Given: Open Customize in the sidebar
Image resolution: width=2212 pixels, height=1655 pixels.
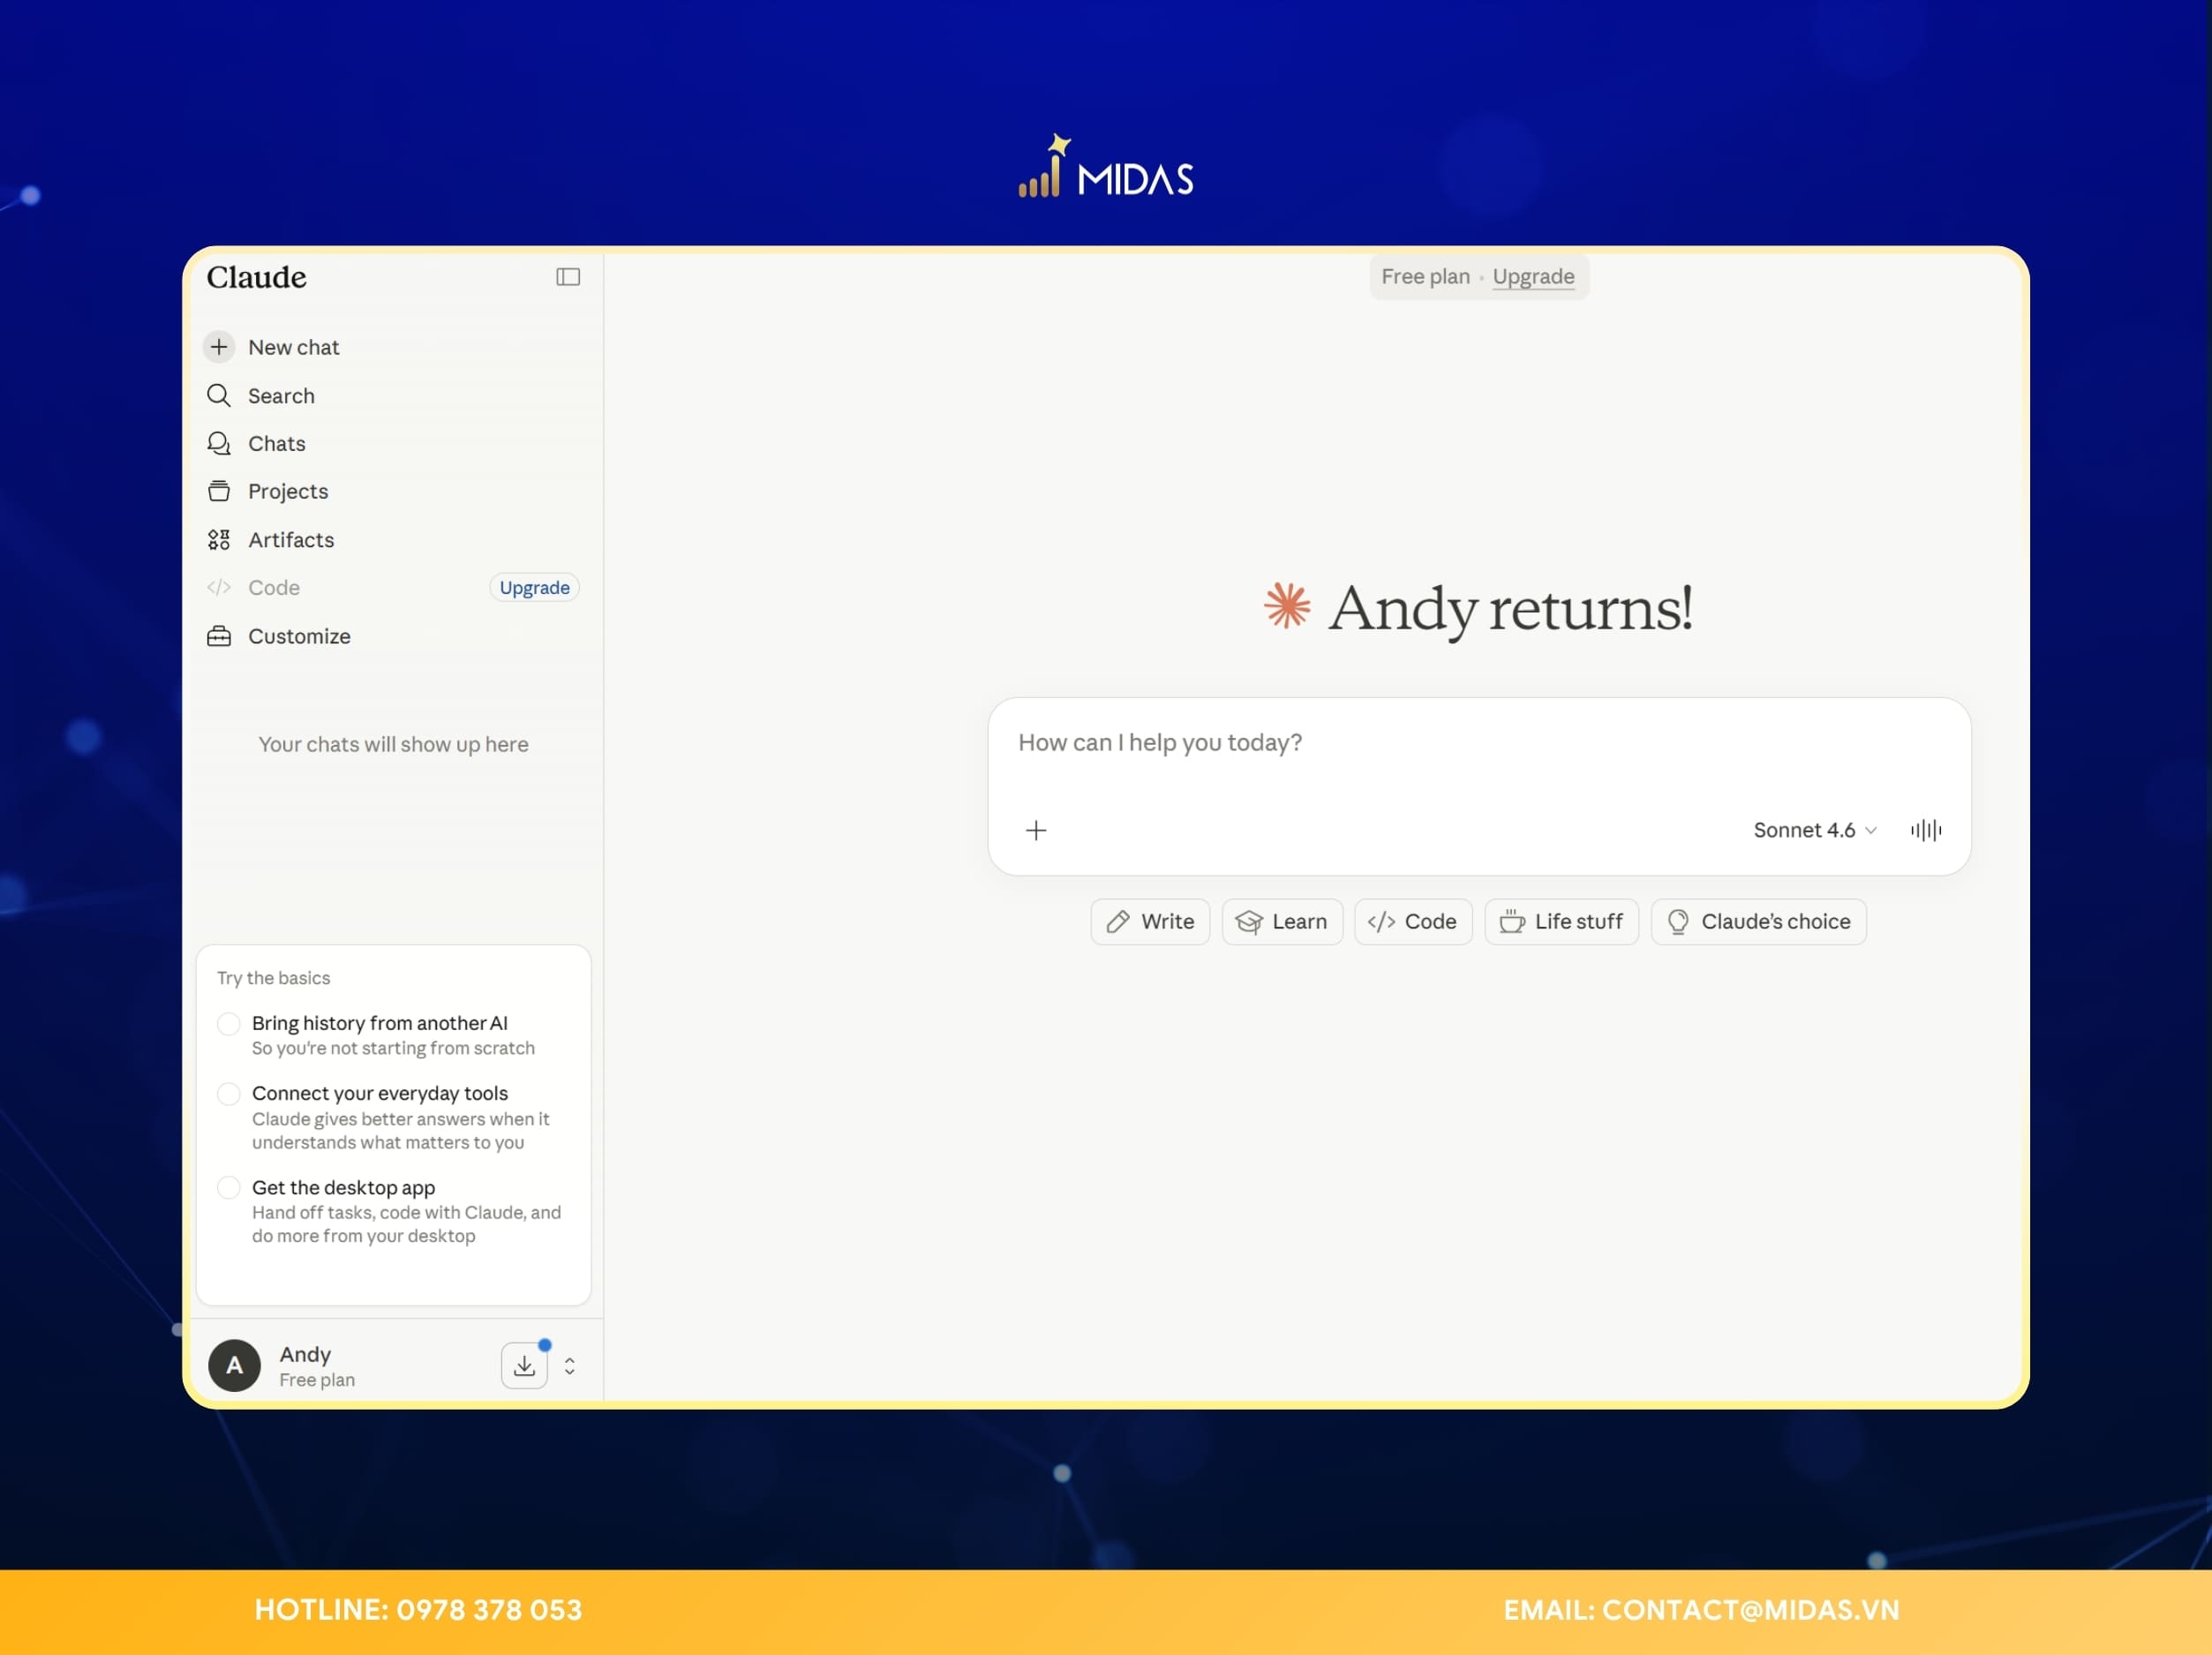Looking at the screenshot, I should point(391,636).
